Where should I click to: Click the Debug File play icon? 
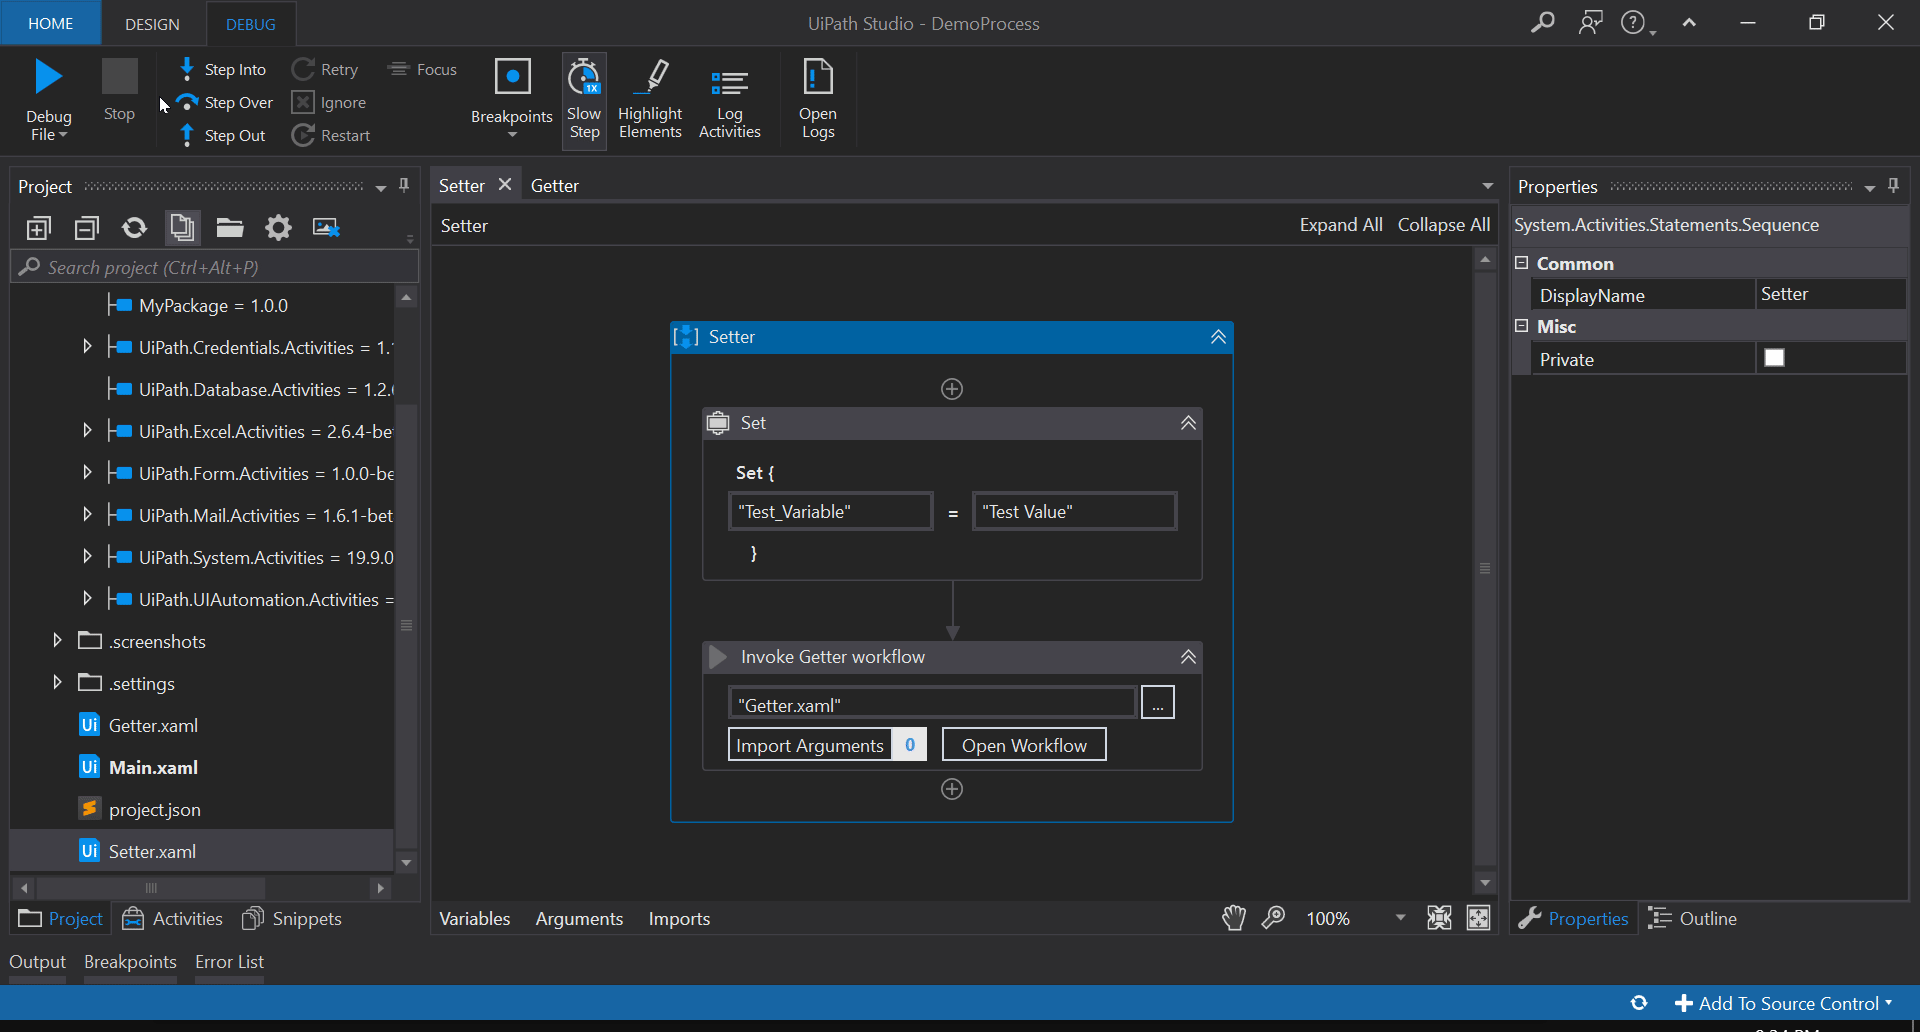(x=48, y=77)
